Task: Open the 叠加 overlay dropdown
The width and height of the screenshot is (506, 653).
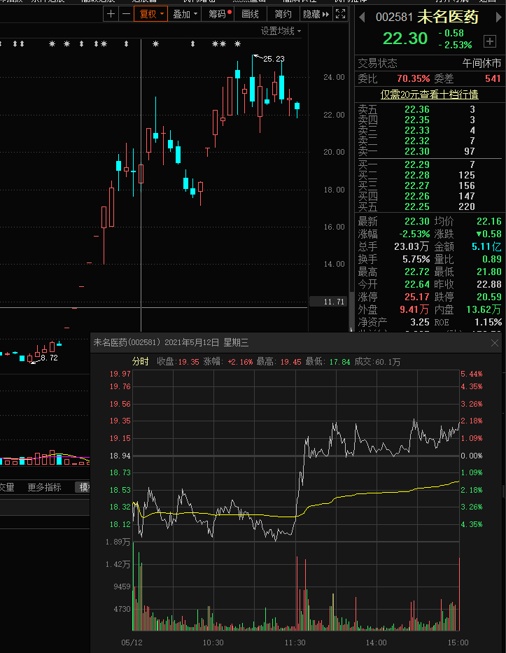Action: click(184, 14)
